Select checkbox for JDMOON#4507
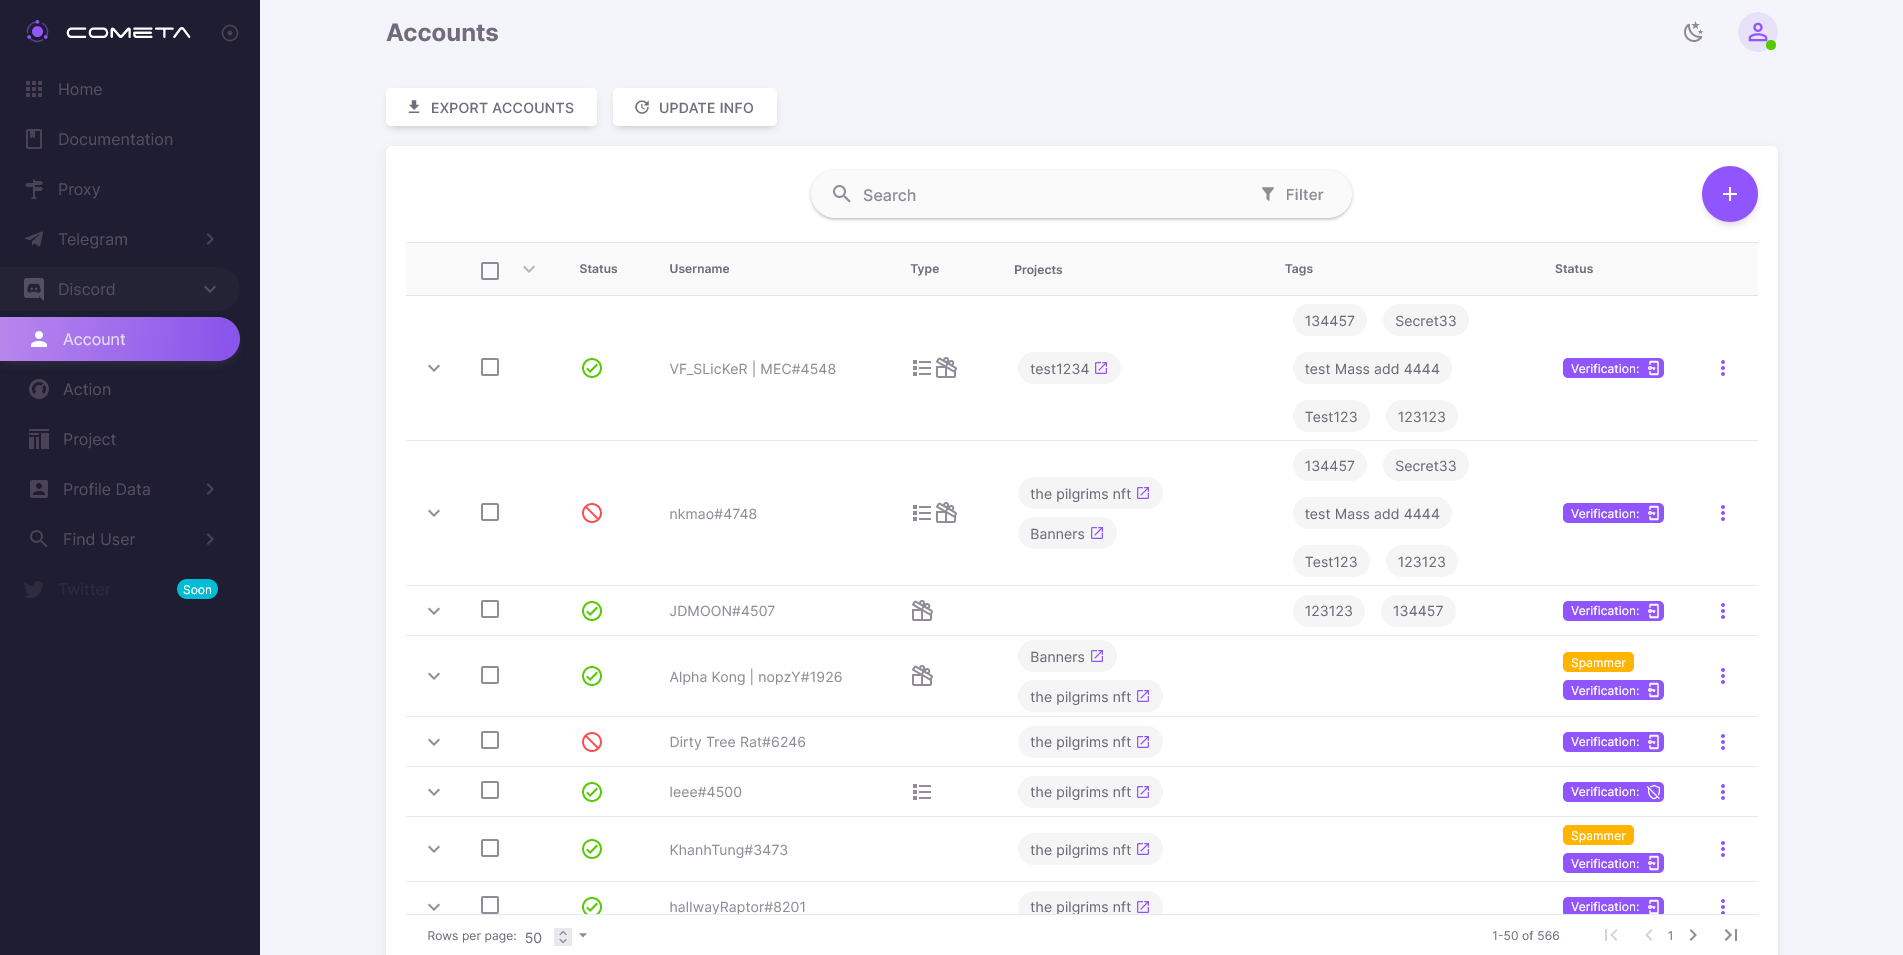This screenshot has height=955, width=1903. coord(490,609)
